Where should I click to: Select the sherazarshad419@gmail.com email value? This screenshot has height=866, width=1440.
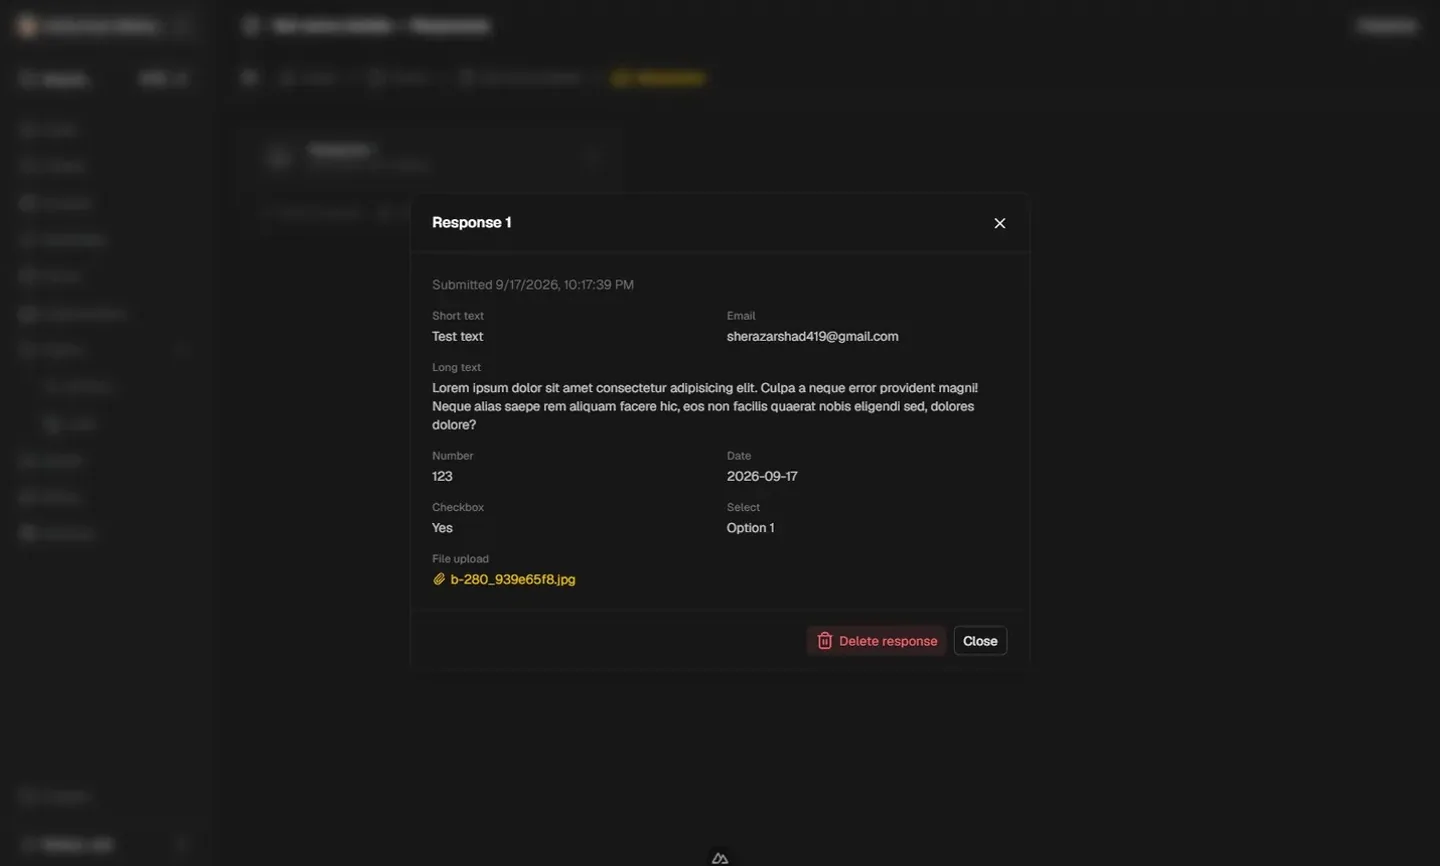(813, 337)
